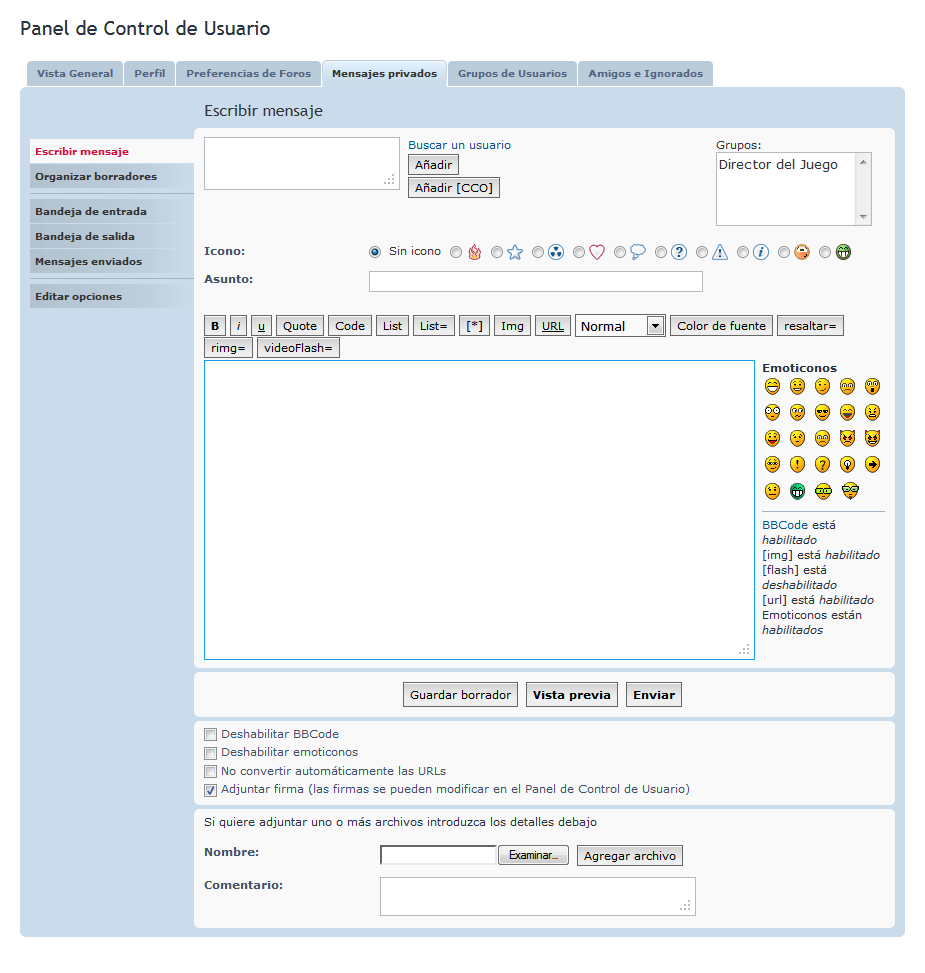
Task: Open the Color de fuente picker
Action: point(721,326)
